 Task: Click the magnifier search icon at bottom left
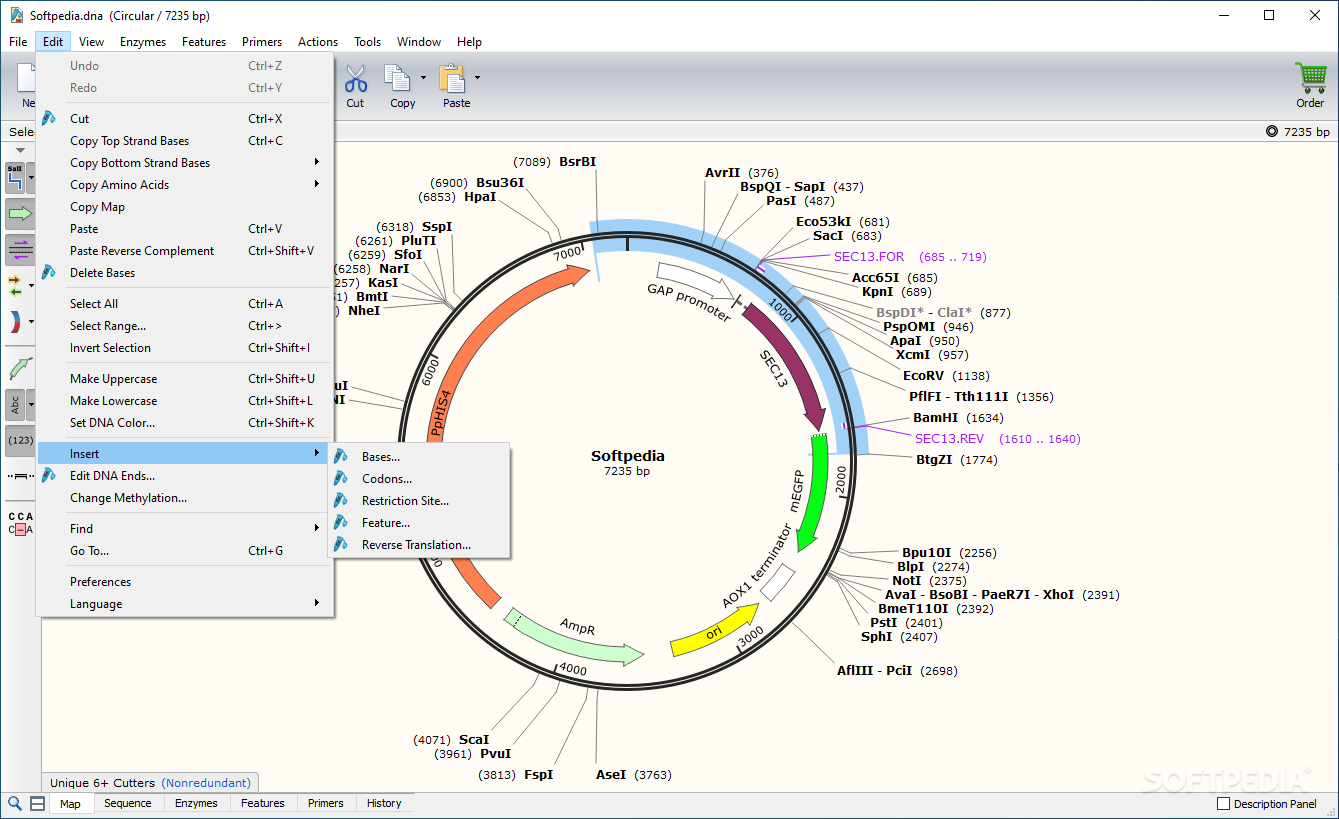coord(15,803)
